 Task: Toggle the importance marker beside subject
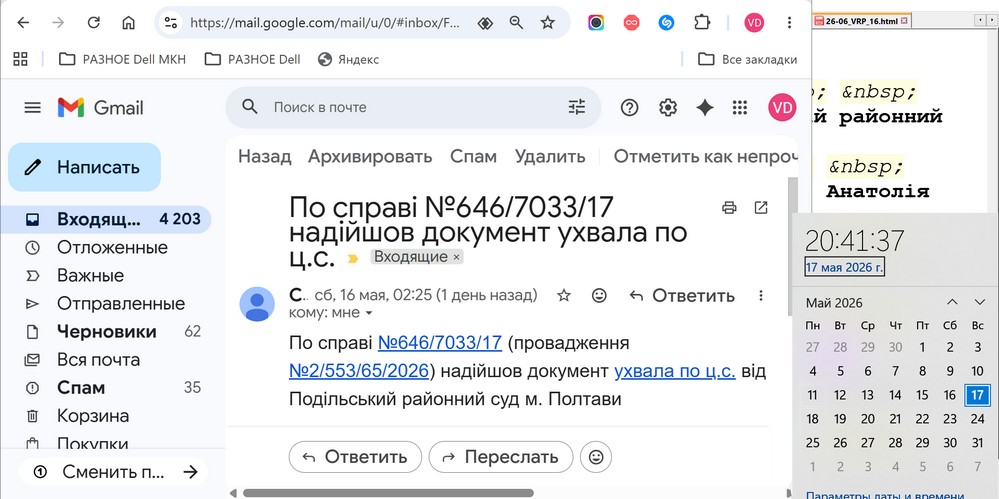coord(352,258)
